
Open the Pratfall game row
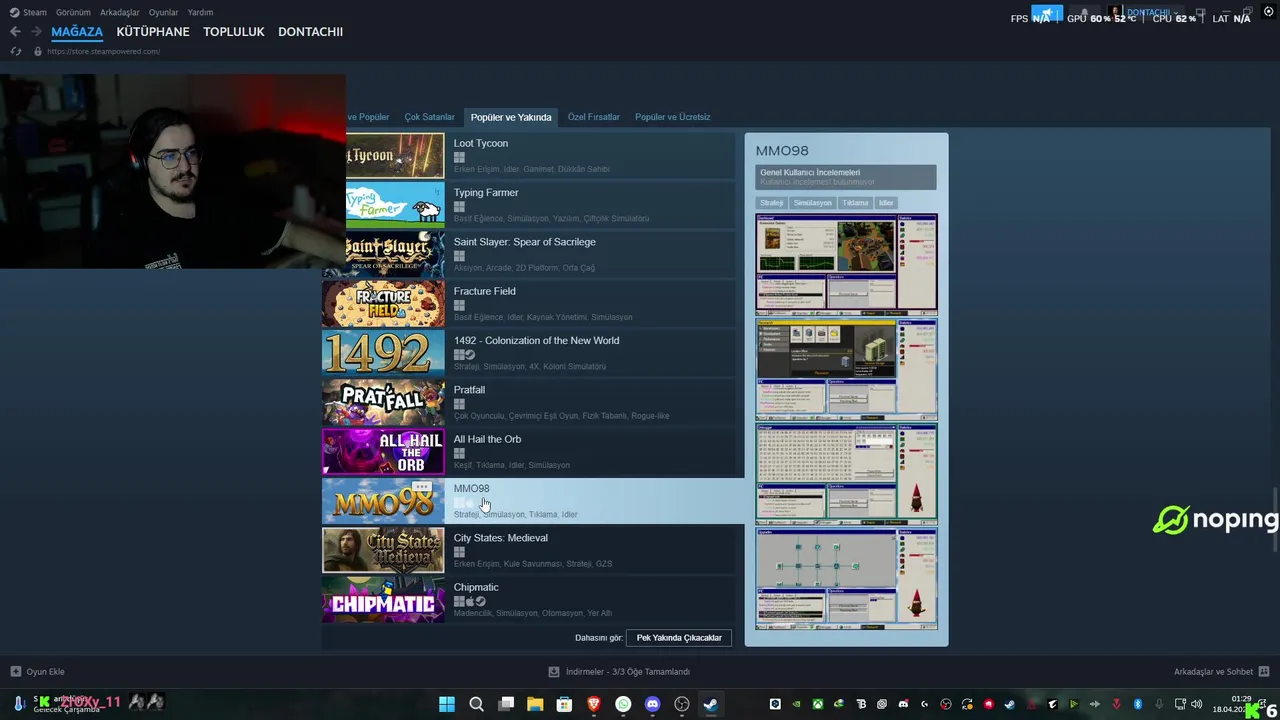point(528,402)
